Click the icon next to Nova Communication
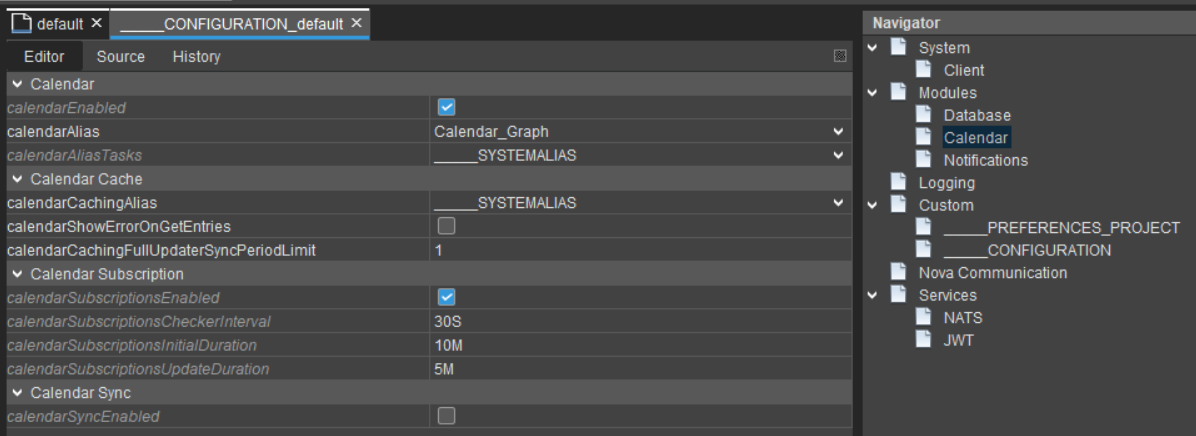1196x436 pixels. tap(898, 272)
